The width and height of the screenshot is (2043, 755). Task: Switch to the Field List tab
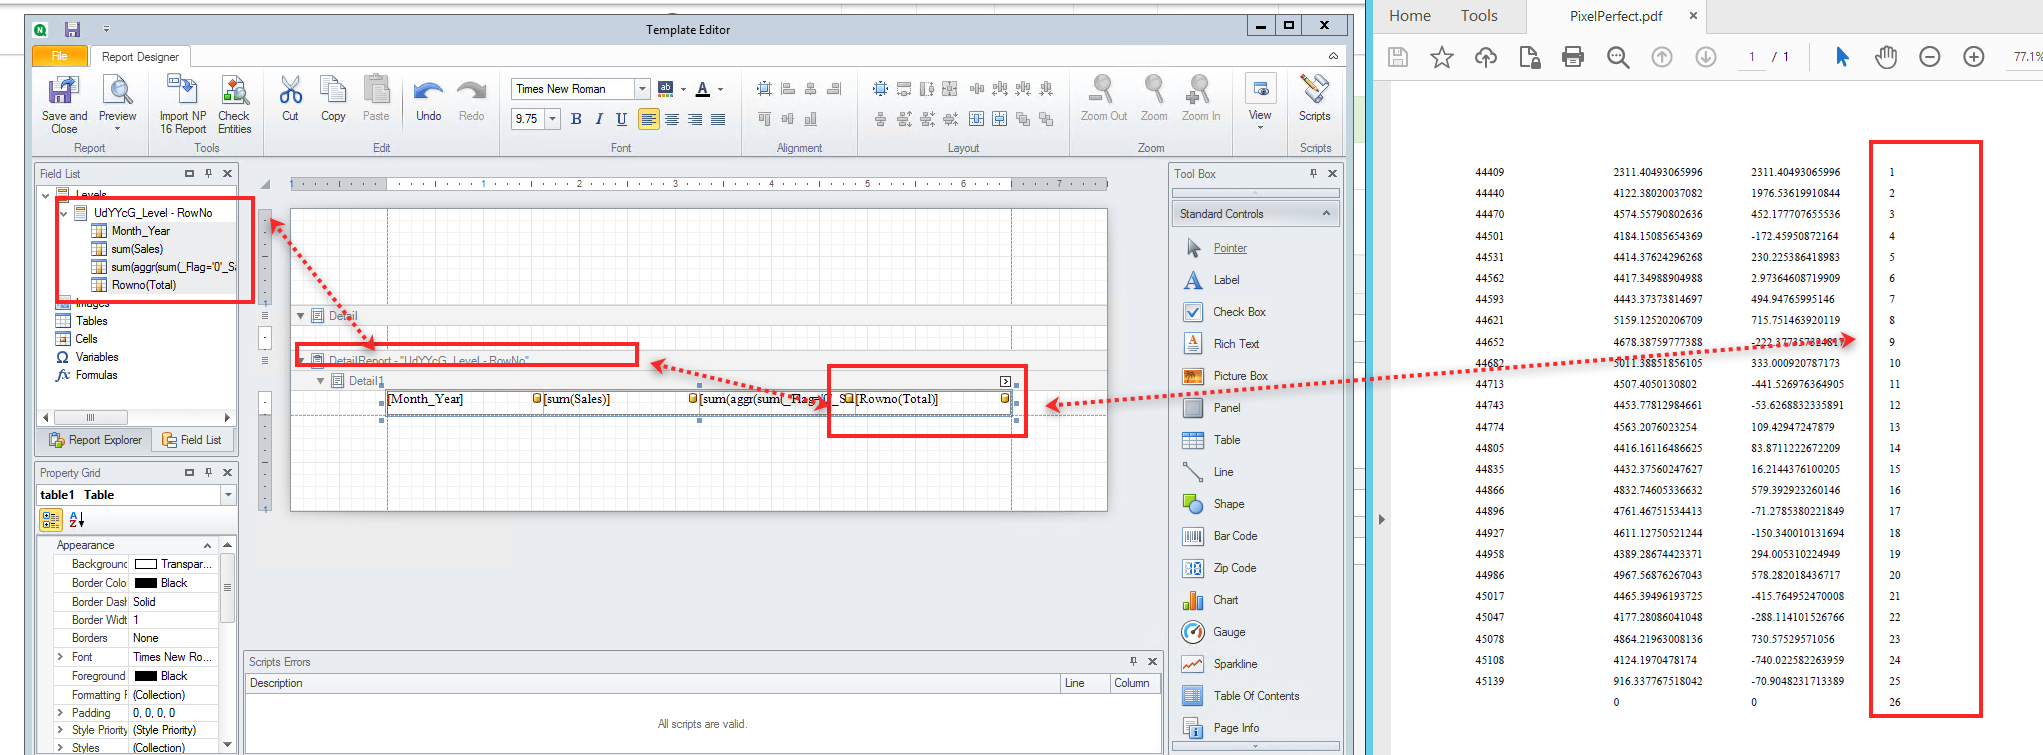pos(192,440)
